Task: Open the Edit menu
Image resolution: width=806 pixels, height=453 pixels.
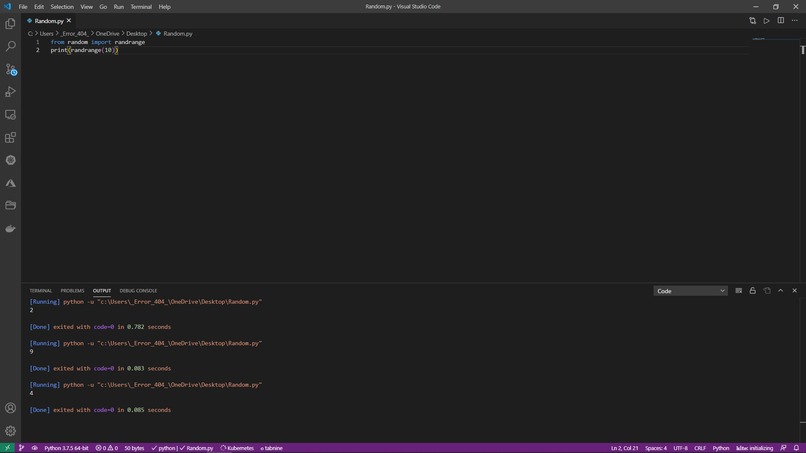Action: pyautogui.click(x=39, y=7)
